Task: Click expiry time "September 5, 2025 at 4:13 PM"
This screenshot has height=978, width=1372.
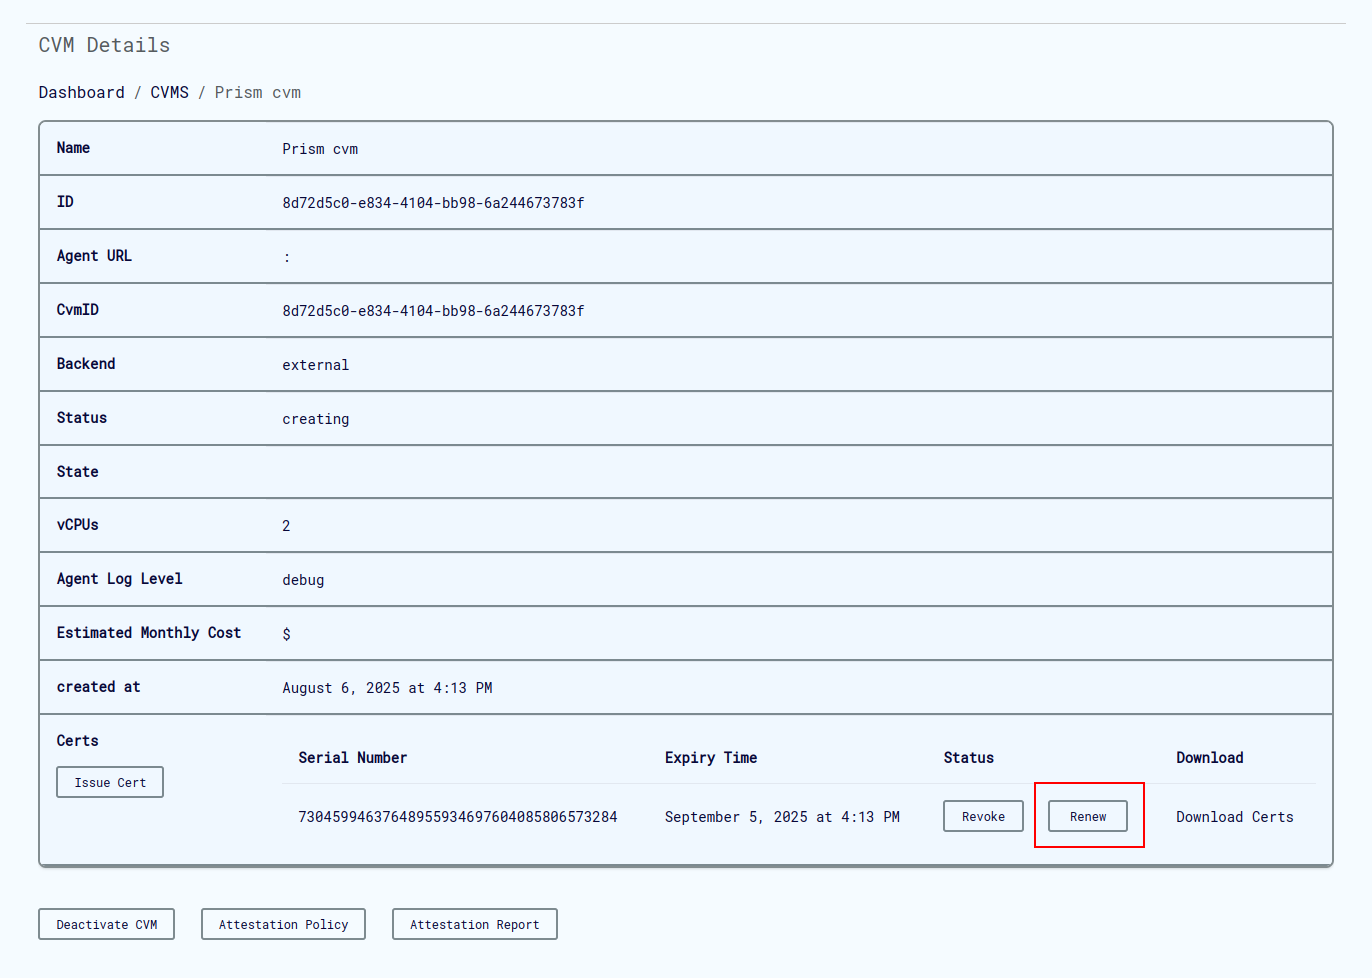Action: (782, 817)
